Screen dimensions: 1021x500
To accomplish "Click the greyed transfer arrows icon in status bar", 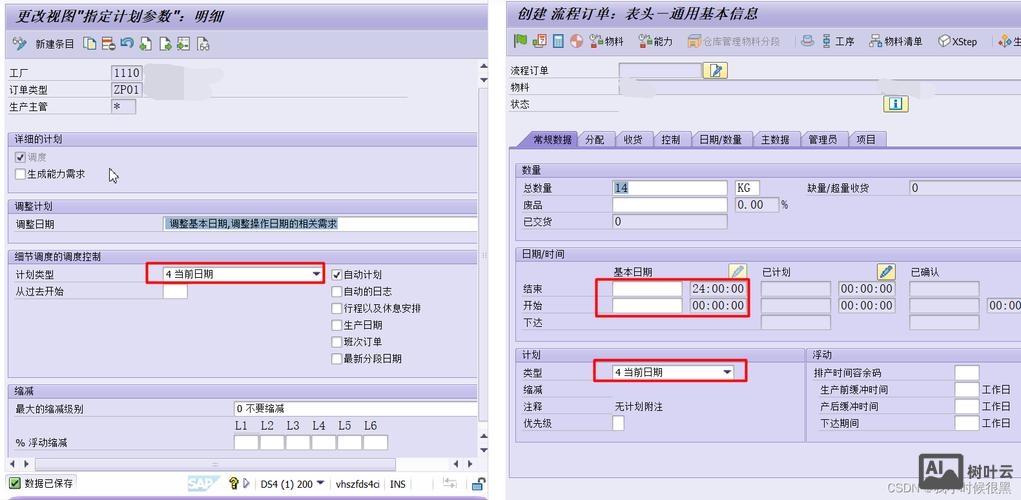I will (x=449, y=483).
